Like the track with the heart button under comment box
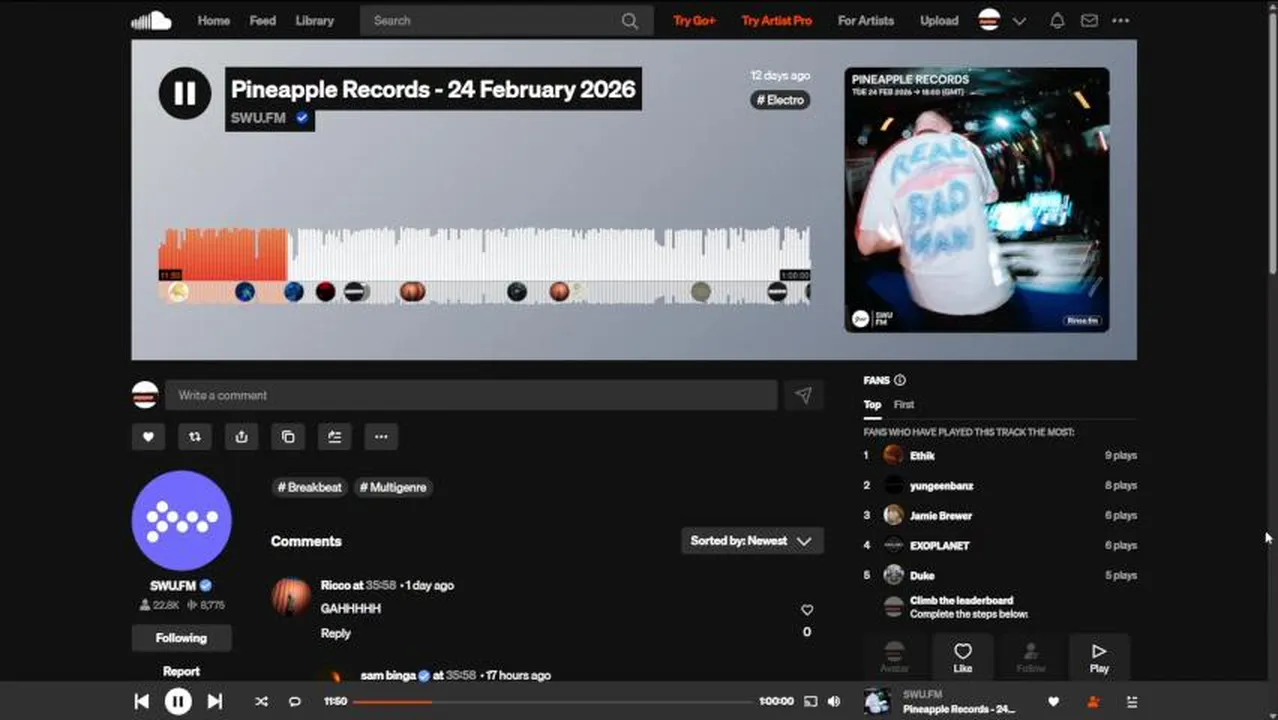This screenshot has width=1278, height=720. [148, 437]
